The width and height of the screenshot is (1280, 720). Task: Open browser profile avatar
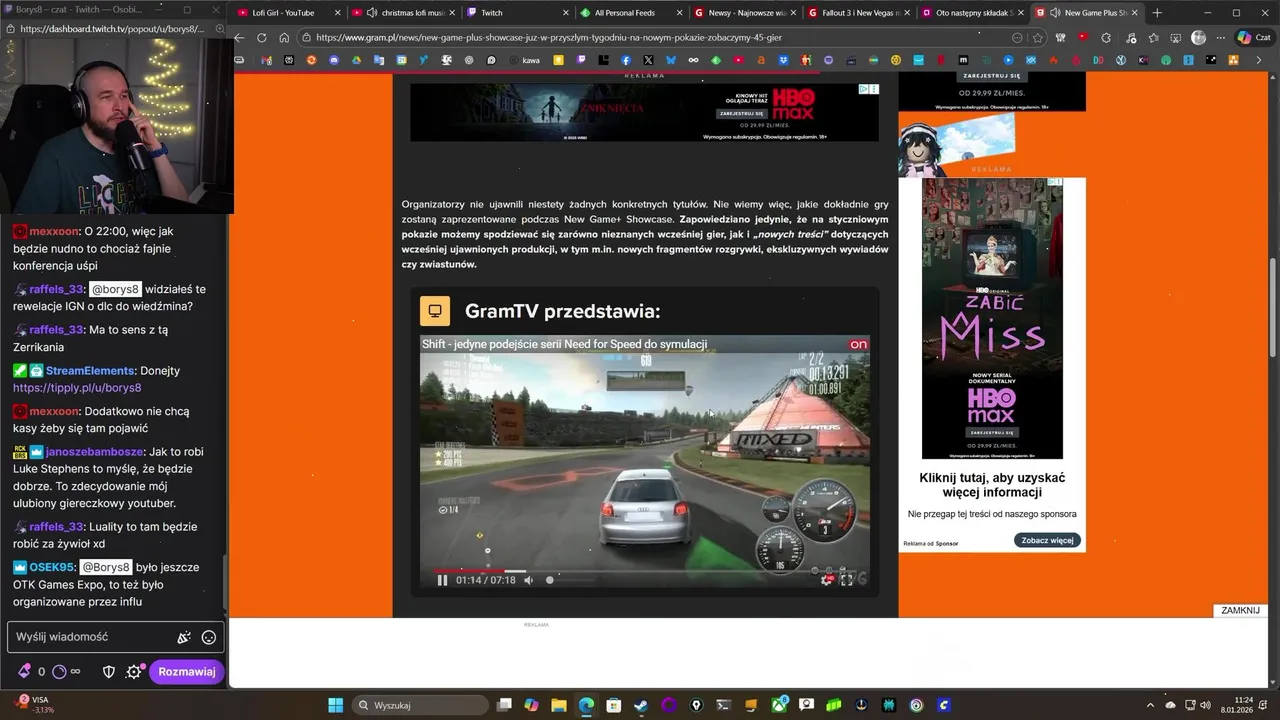[x=1198, y=37]
